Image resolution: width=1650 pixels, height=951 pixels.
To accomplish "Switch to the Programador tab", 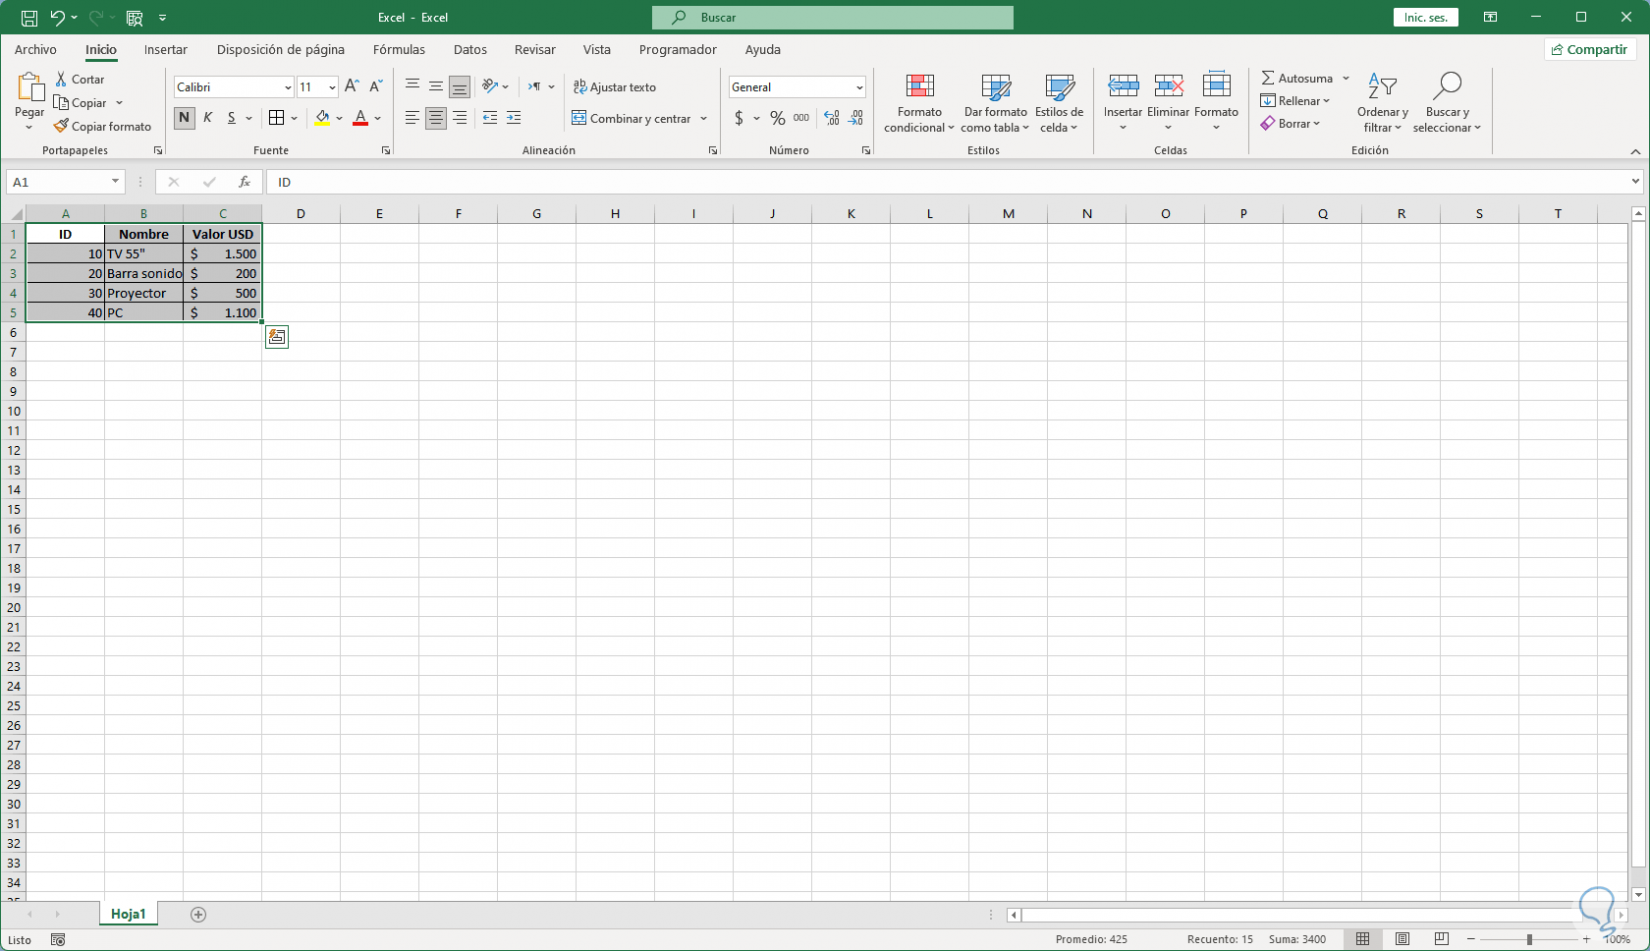I will point(678,49).
